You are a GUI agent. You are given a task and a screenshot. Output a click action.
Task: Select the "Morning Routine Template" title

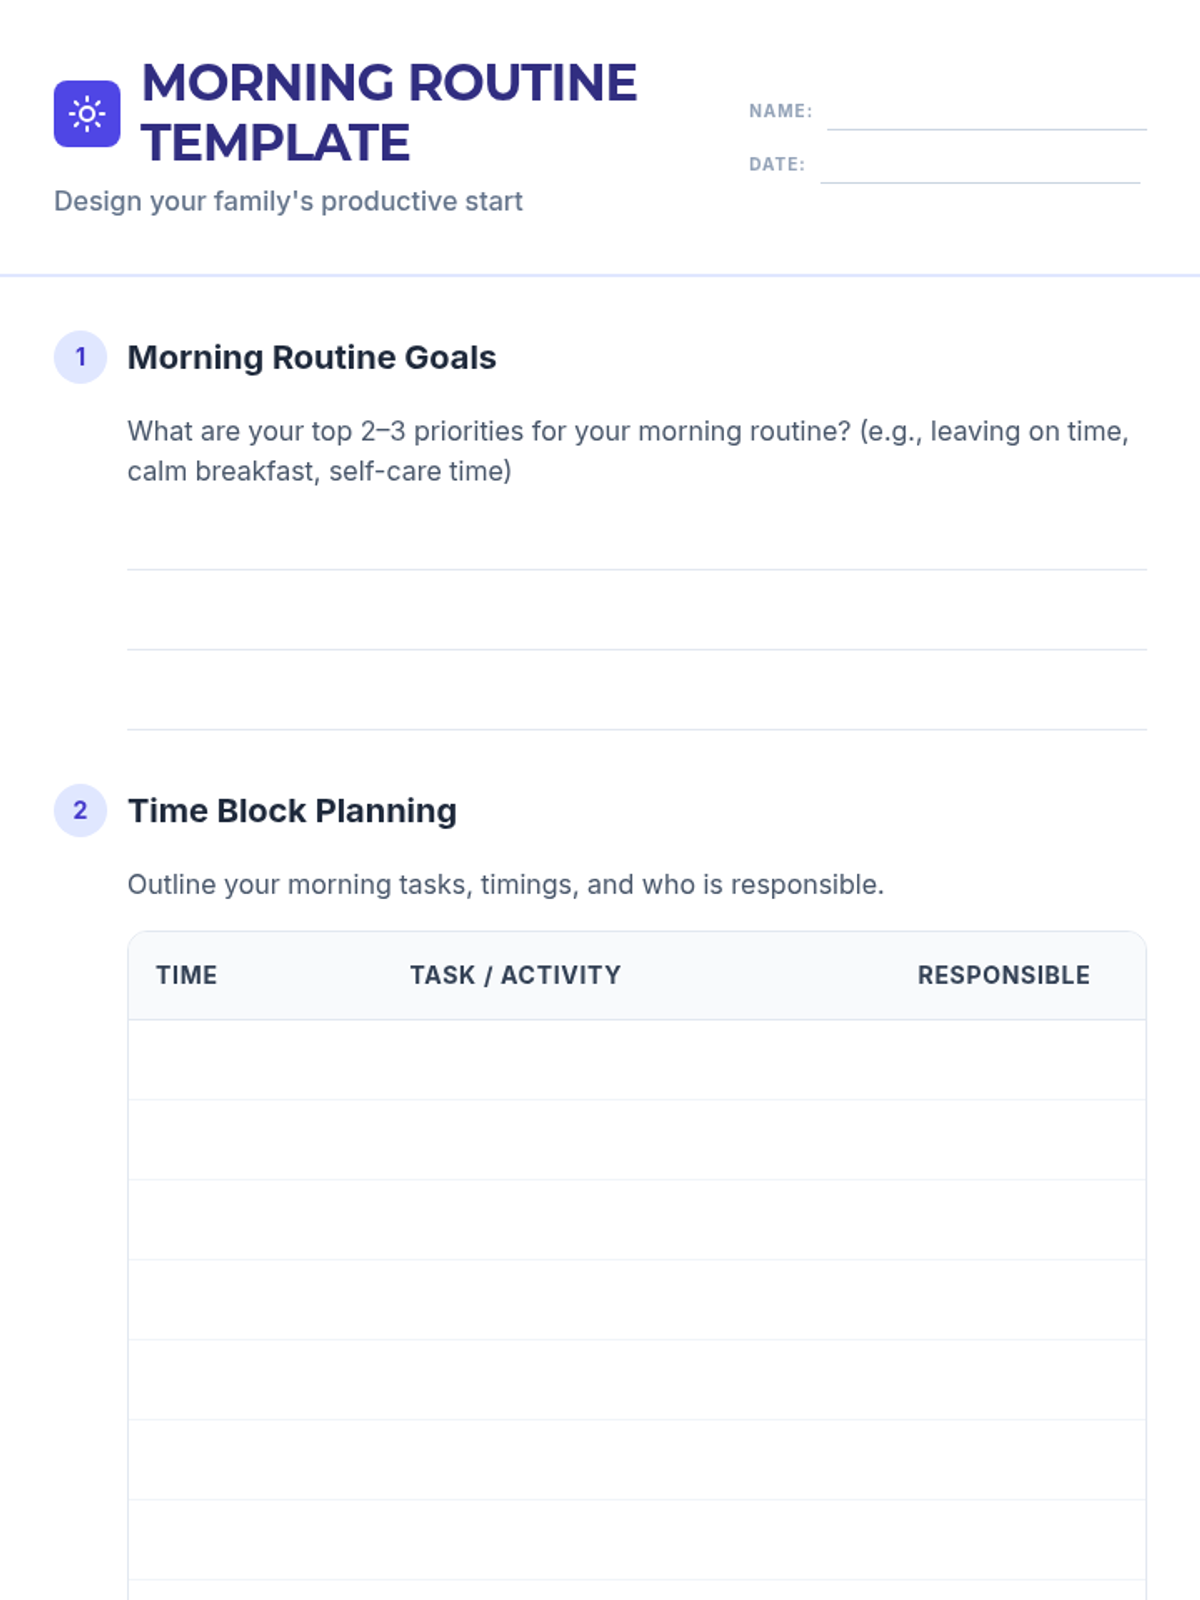[389, 112]
